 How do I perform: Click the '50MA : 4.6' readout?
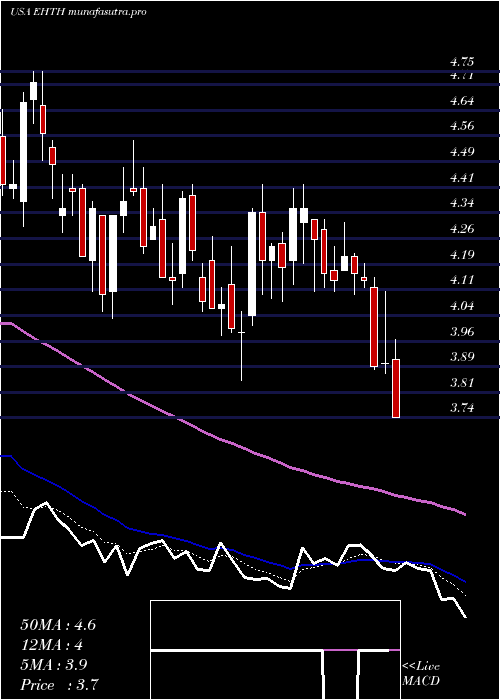tap(58, 625)
